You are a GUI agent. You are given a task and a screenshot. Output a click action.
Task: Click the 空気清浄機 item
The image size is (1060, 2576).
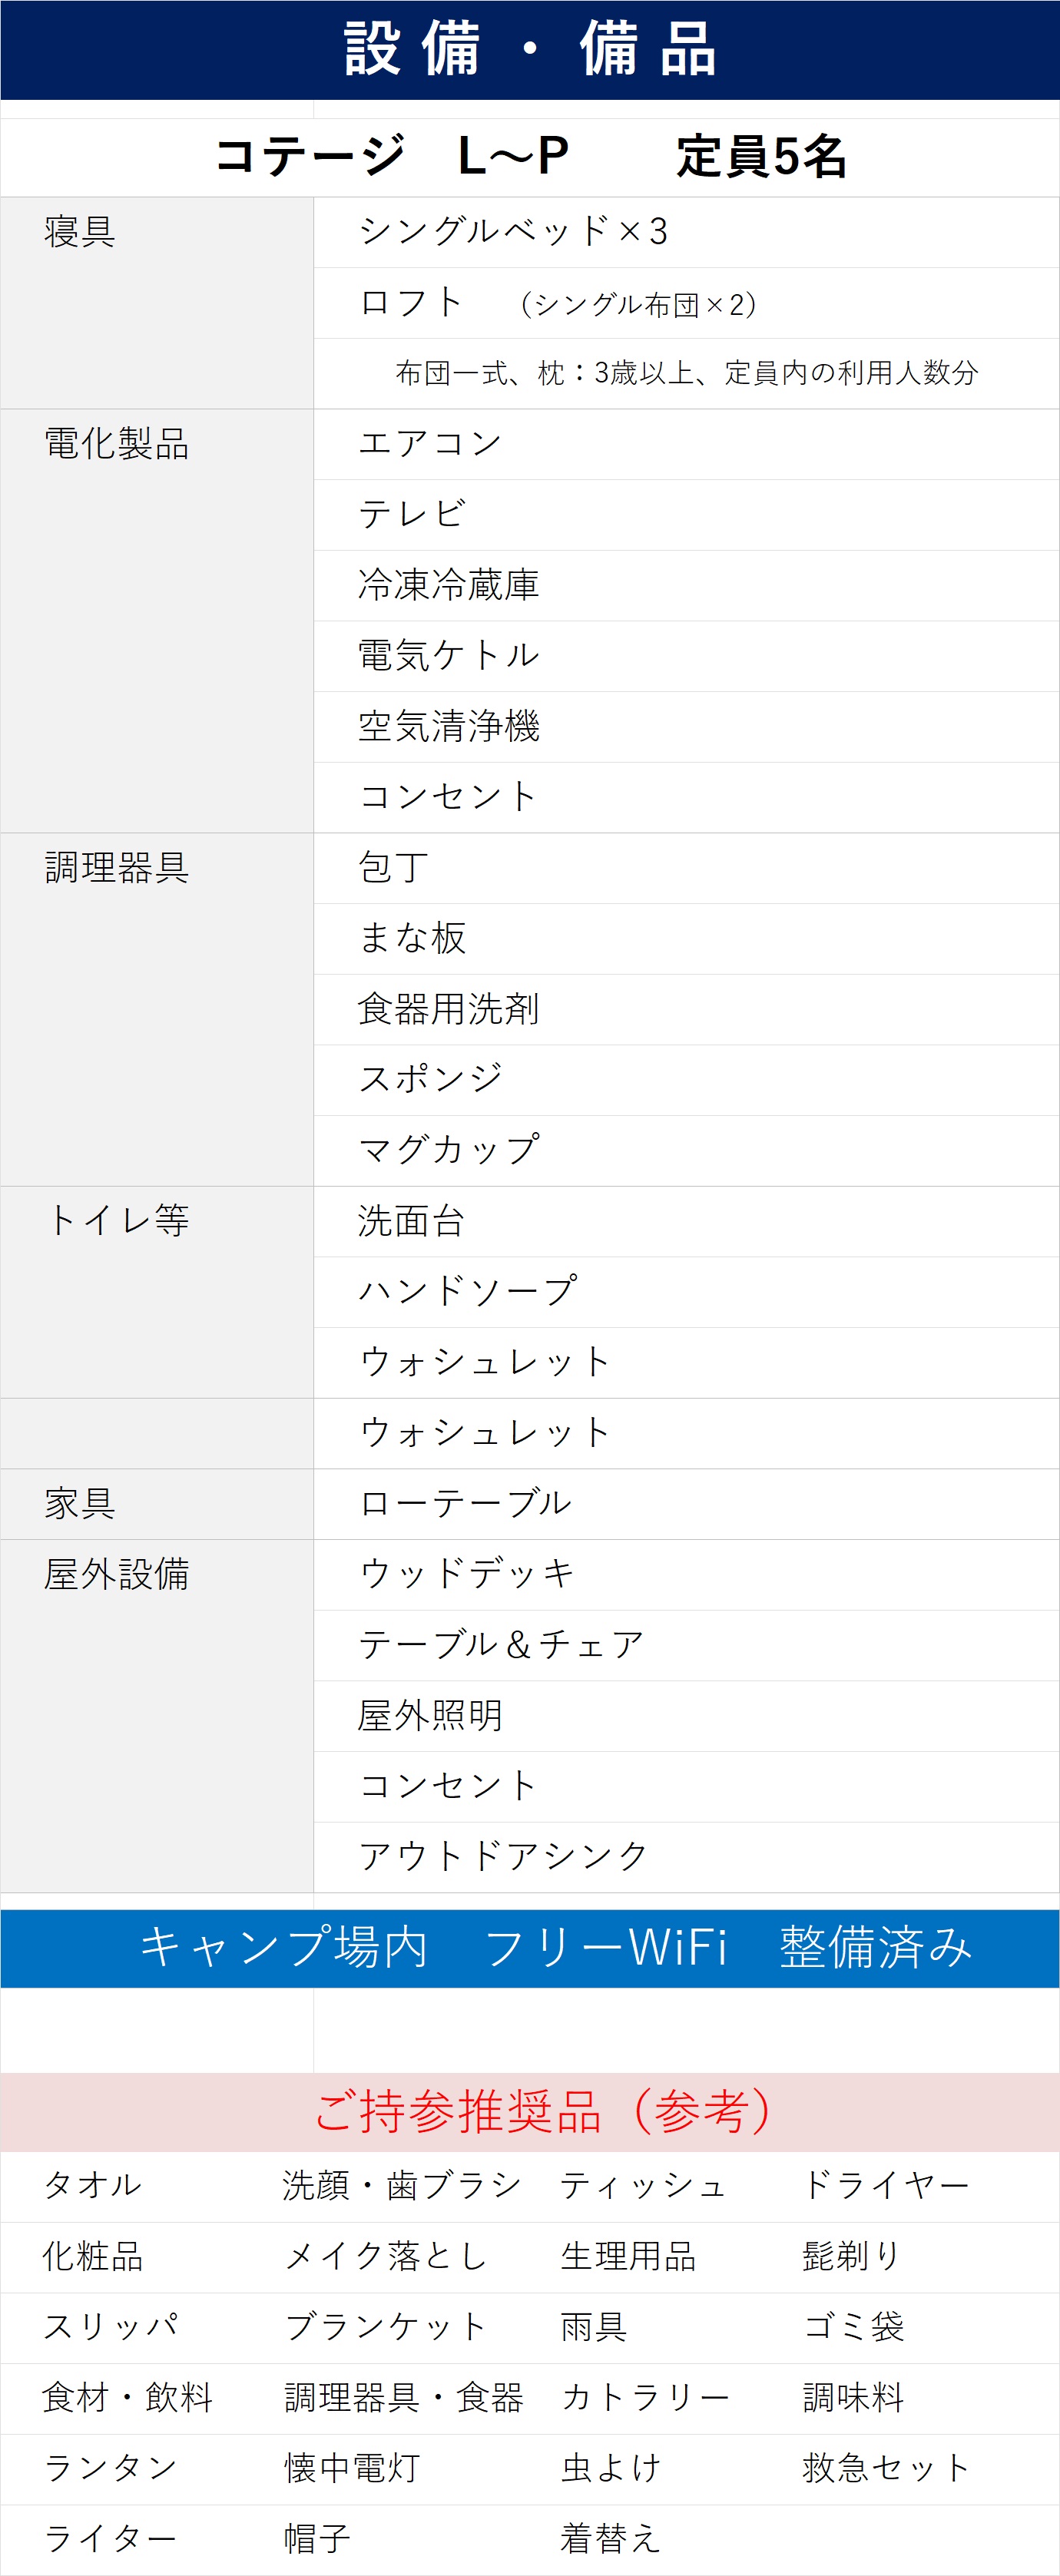[x=448, y=727]
